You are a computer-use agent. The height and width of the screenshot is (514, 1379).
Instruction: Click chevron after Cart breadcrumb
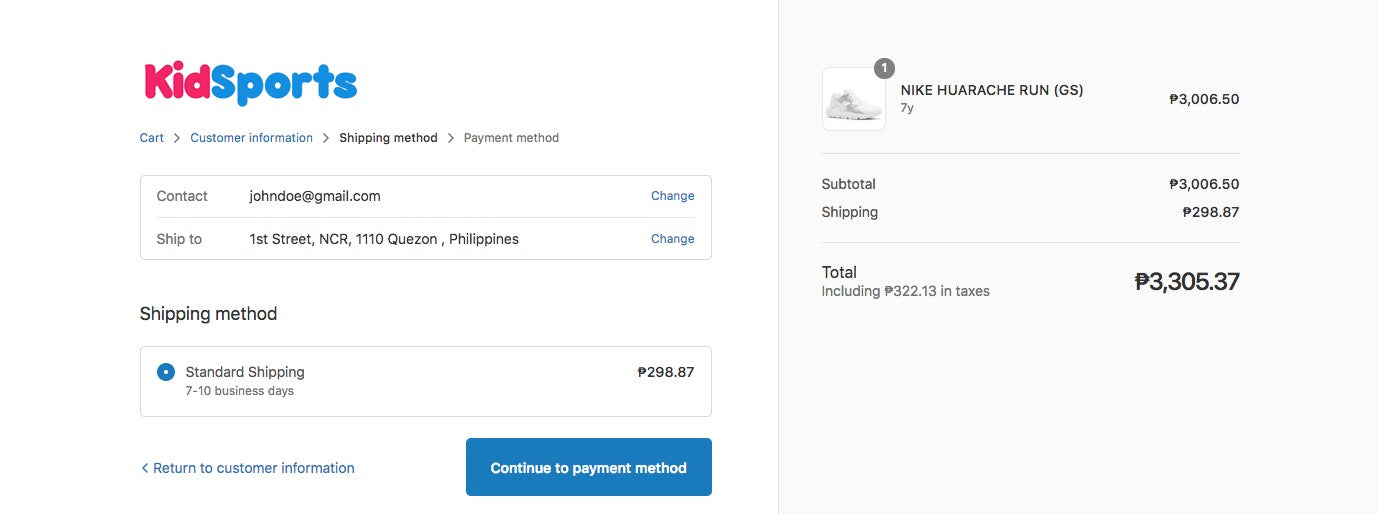(177, 138)
